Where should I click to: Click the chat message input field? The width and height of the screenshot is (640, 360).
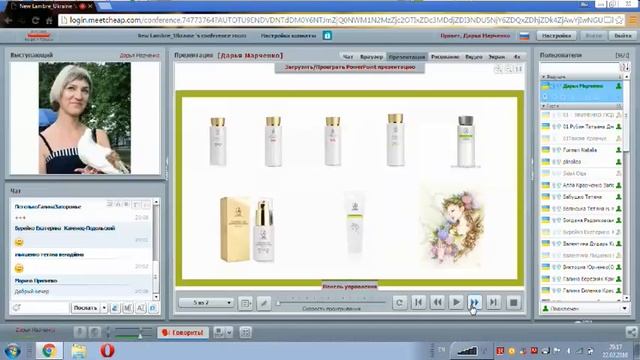pos(45,308)
